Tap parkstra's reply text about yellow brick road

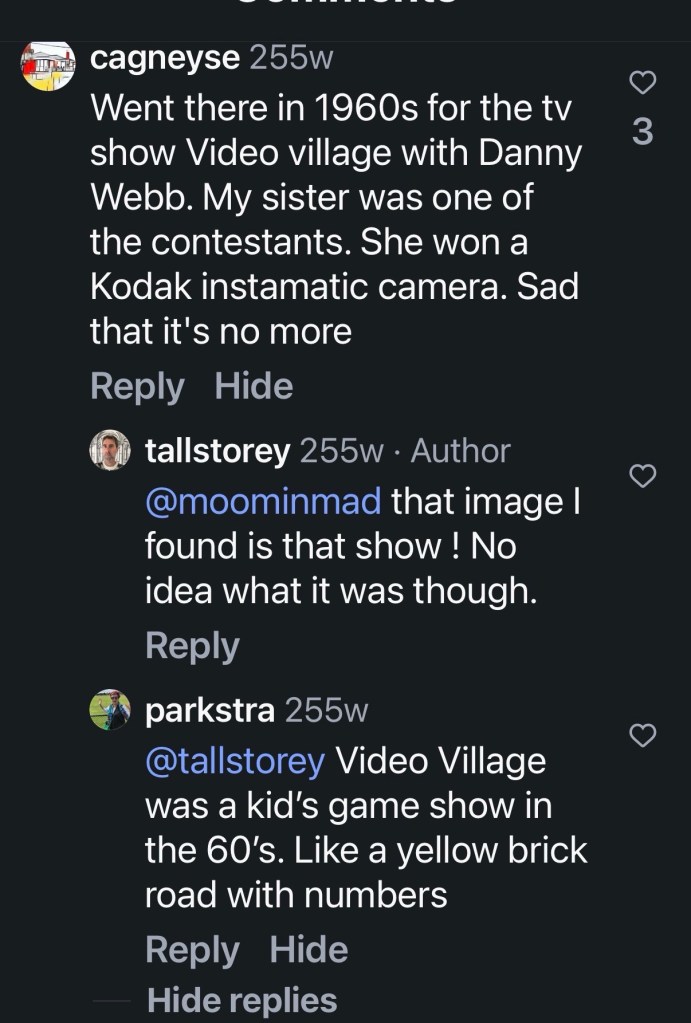click(365, 828)
